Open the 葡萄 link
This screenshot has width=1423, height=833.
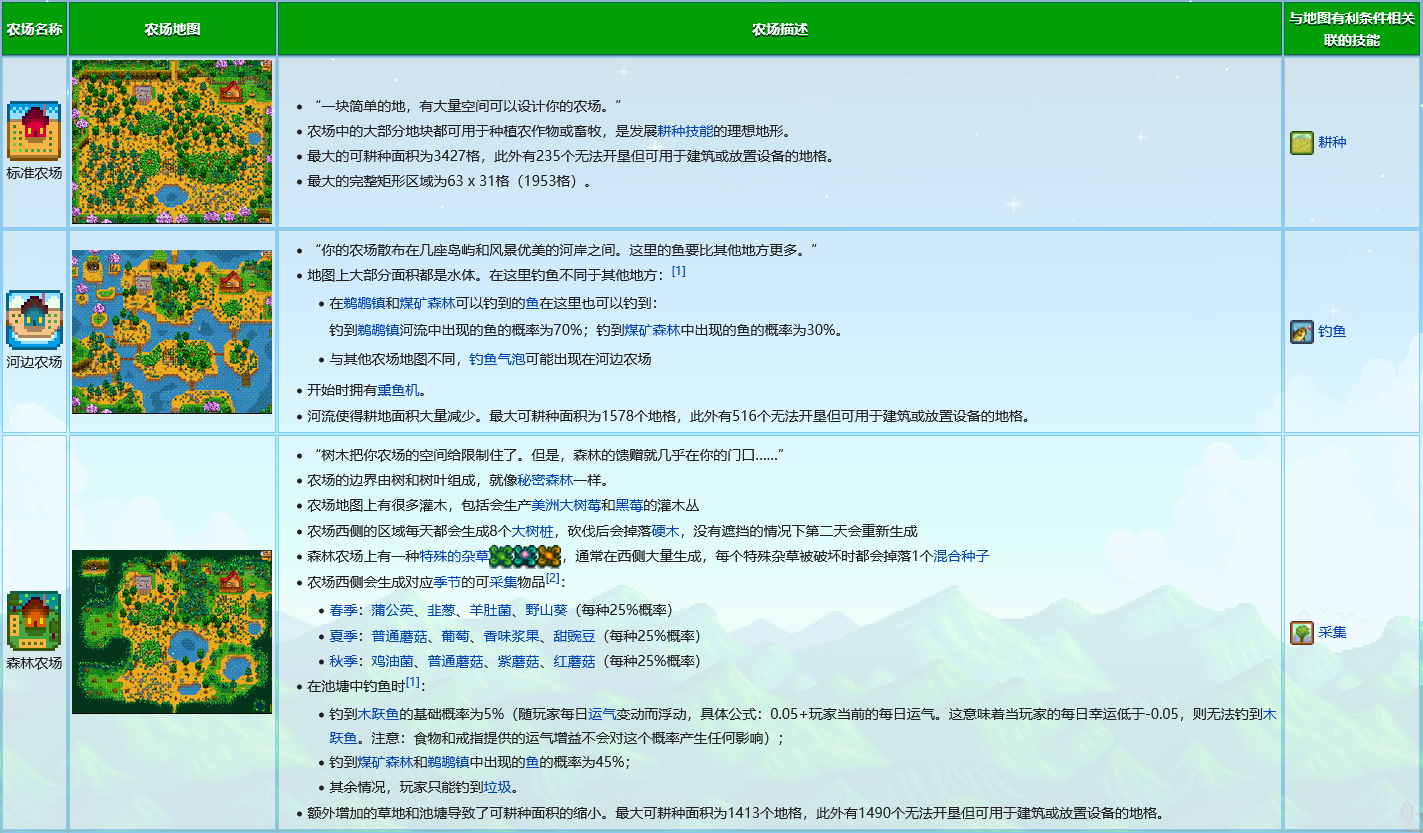455,636
